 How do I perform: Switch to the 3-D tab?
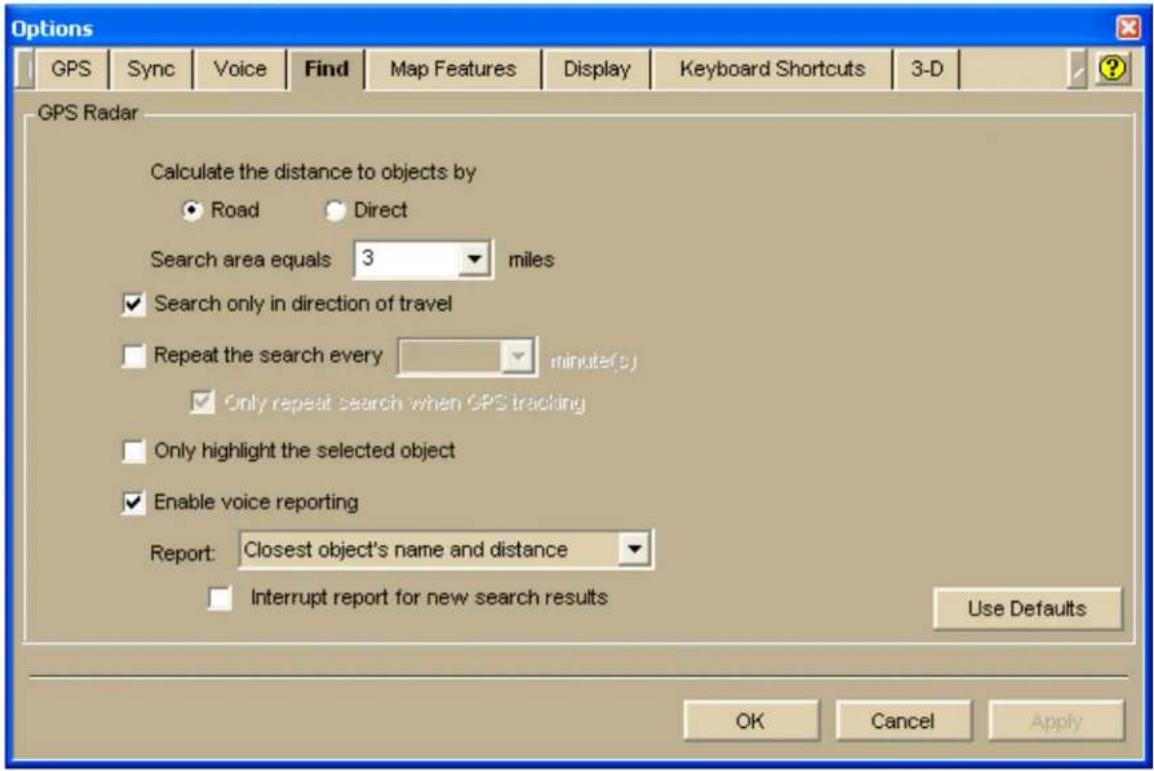point(927,69)
